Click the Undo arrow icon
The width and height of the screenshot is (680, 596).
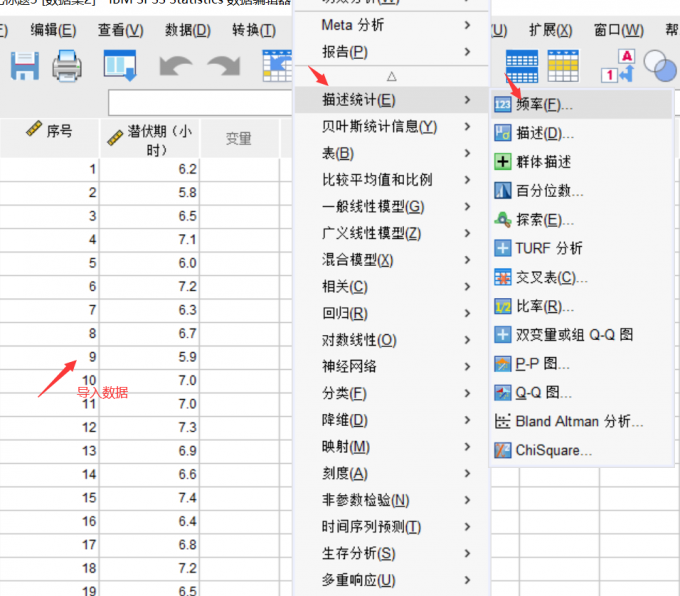(175, 66)
